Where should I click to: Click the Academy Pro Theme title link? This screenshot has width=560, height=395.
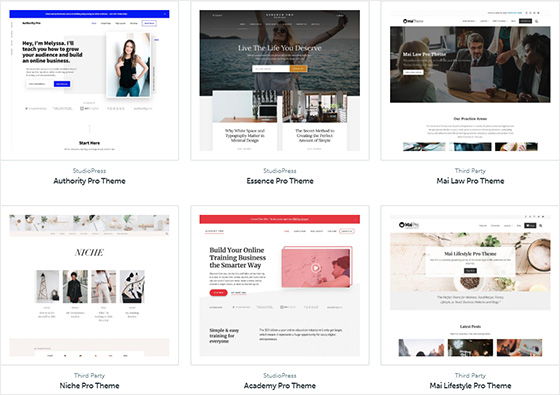pos(280,386)
